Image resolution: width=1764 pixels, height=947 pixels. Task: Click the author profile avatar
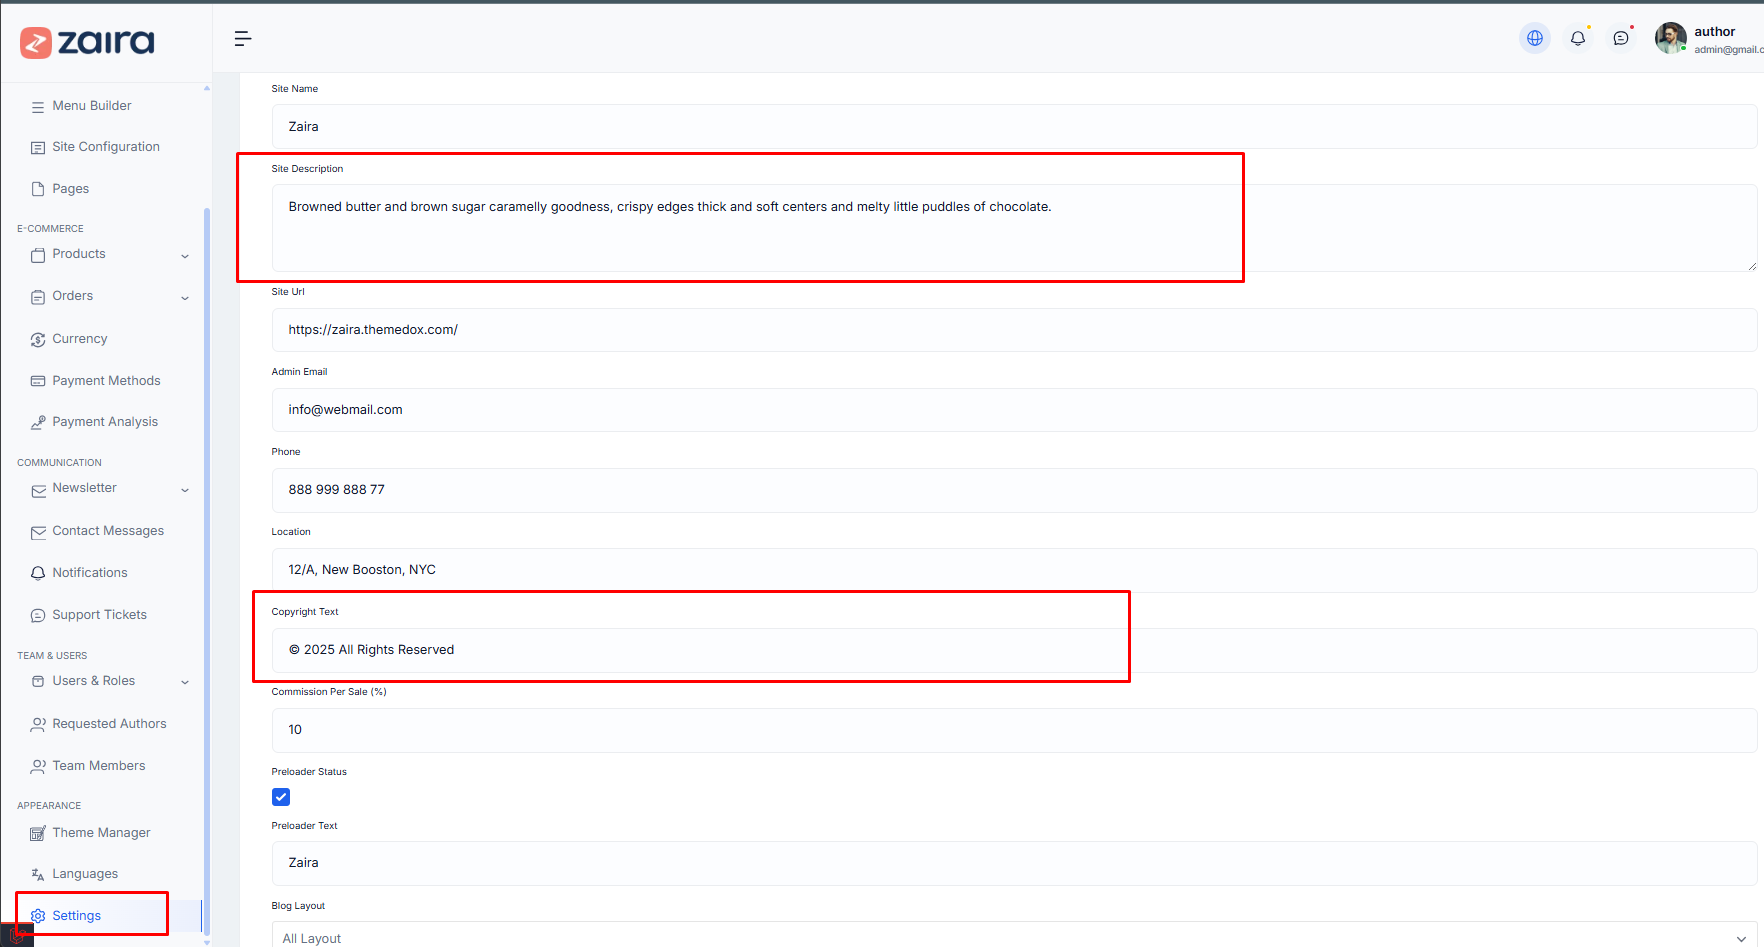[1670, 39]
